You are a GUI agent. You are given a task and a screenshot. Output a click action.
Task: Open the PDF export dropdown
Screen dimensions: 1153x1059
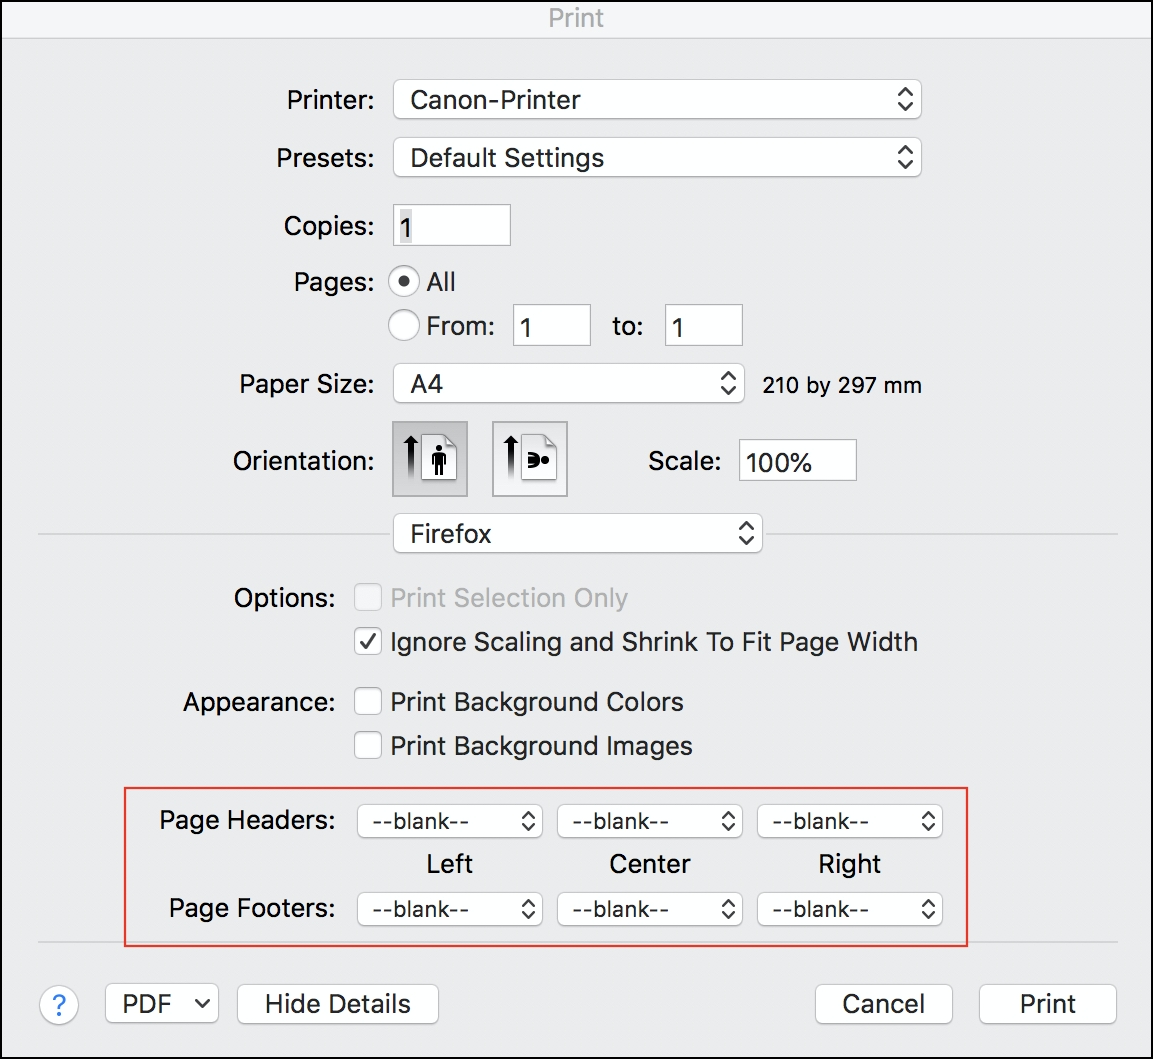pos(161,1004)
